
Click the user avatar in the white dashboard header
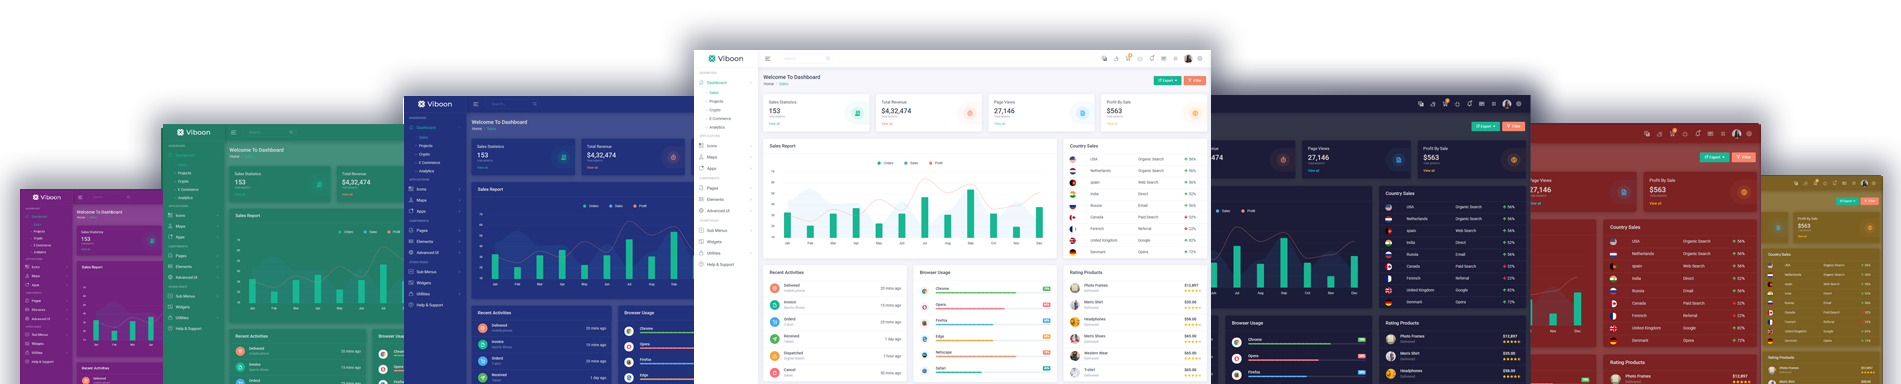point(1188,59)
